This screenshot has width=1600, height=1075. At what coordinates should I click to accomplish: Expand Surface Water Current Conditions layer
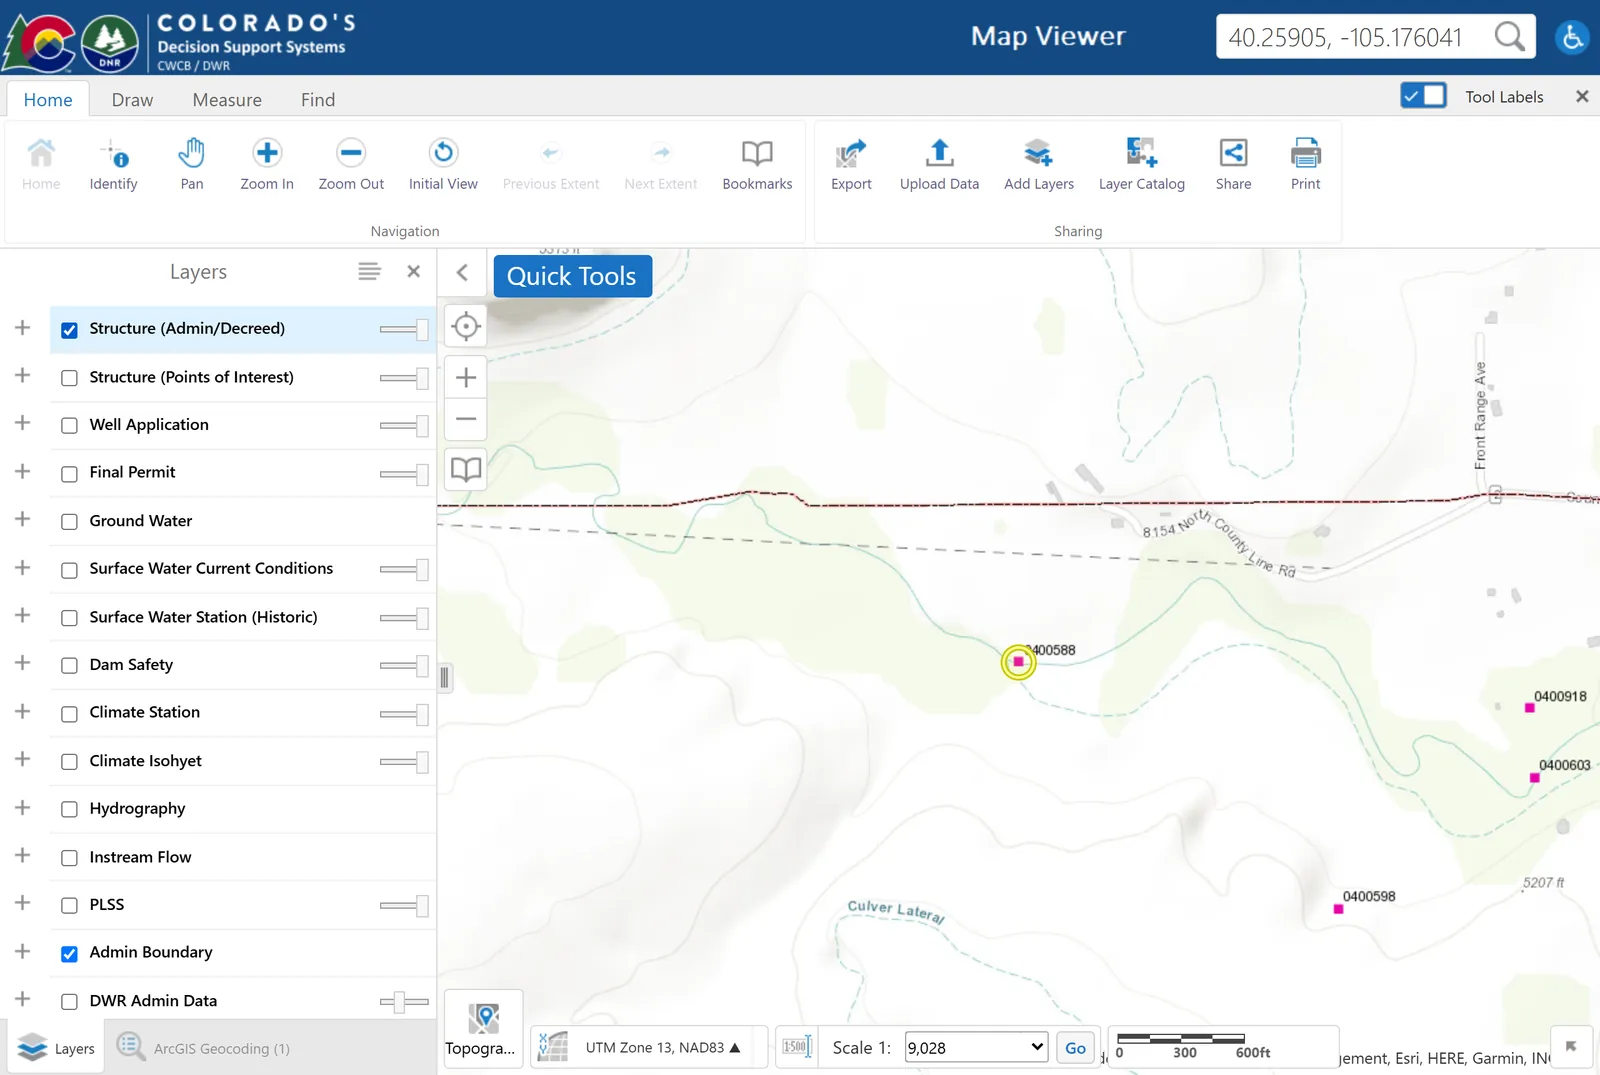click(x=22, y=567)
